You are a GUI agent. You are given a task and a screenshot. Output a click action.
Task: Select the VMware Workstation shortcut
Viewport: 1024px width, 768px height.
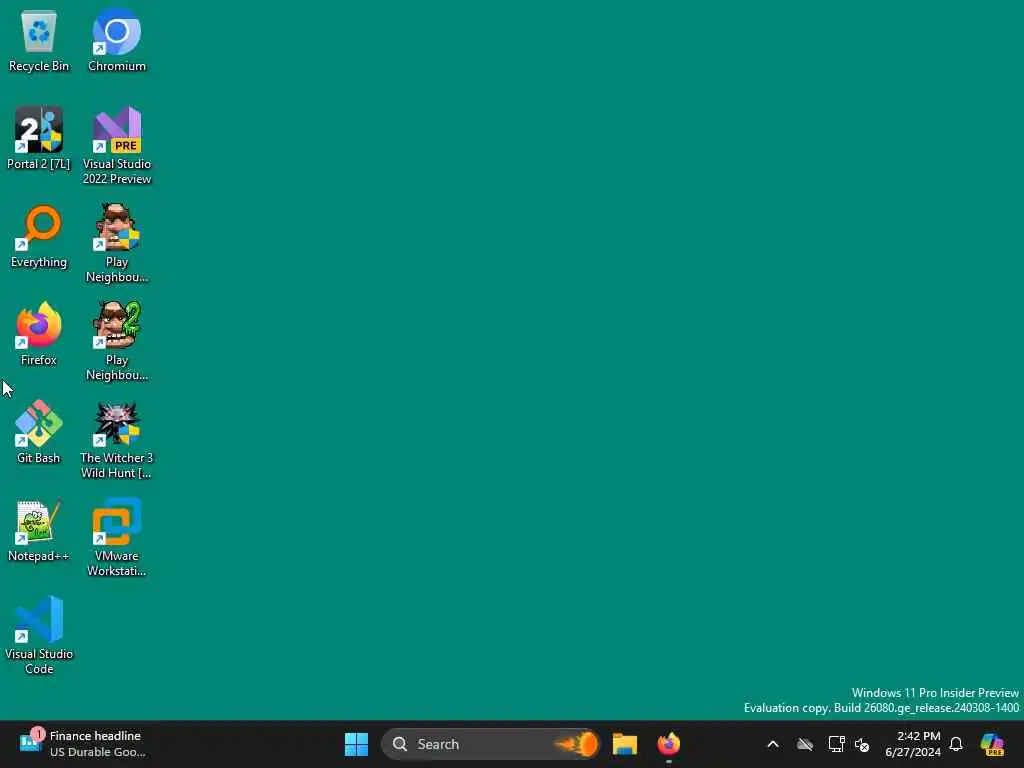tap(117, 537)
